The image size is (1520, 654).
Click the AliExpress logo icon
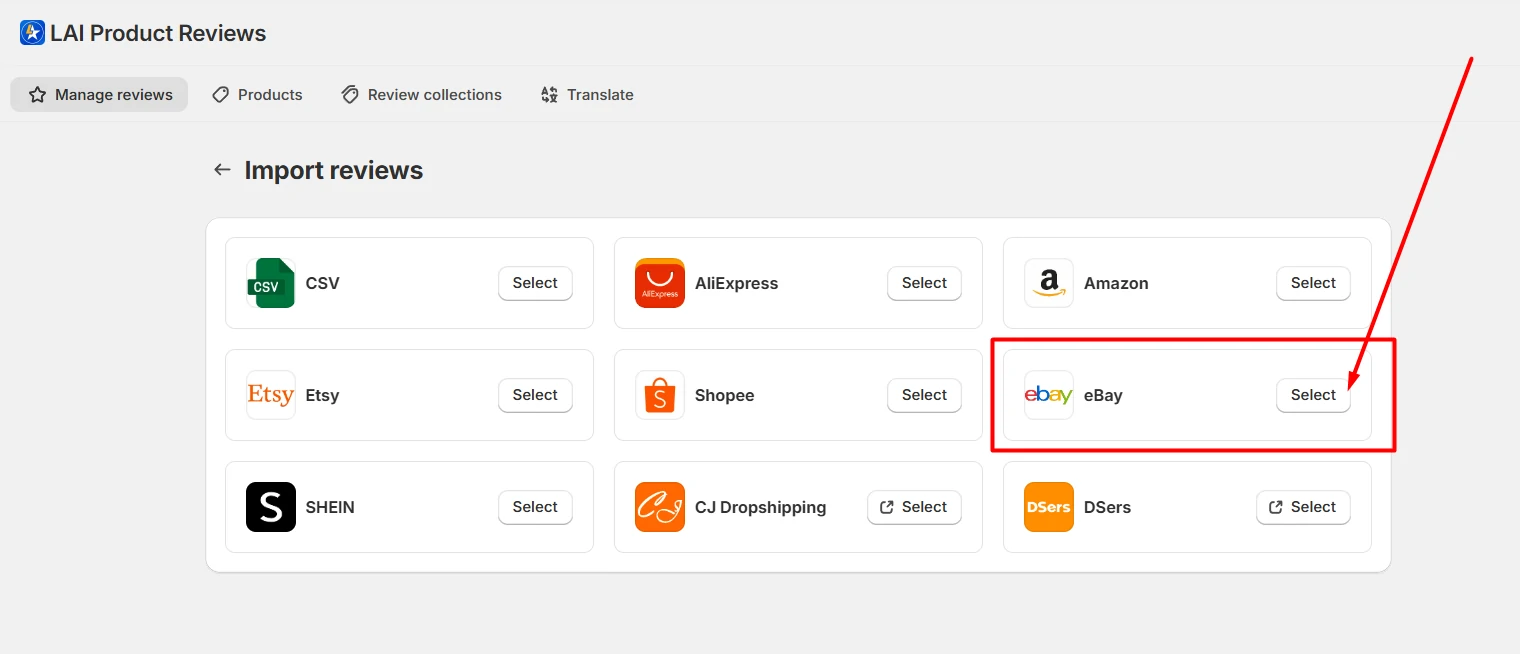[660, 283]
